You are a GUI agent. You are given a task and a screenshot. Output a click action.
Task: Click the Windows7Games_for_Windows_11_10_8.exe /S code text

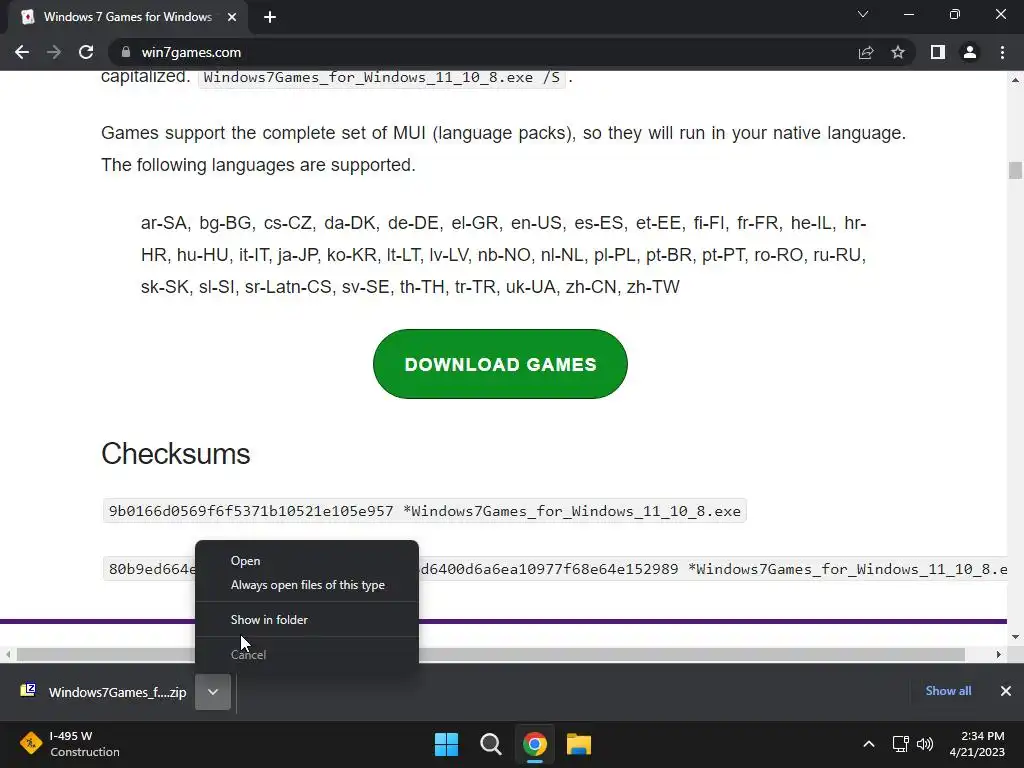[x=382, y=77]
